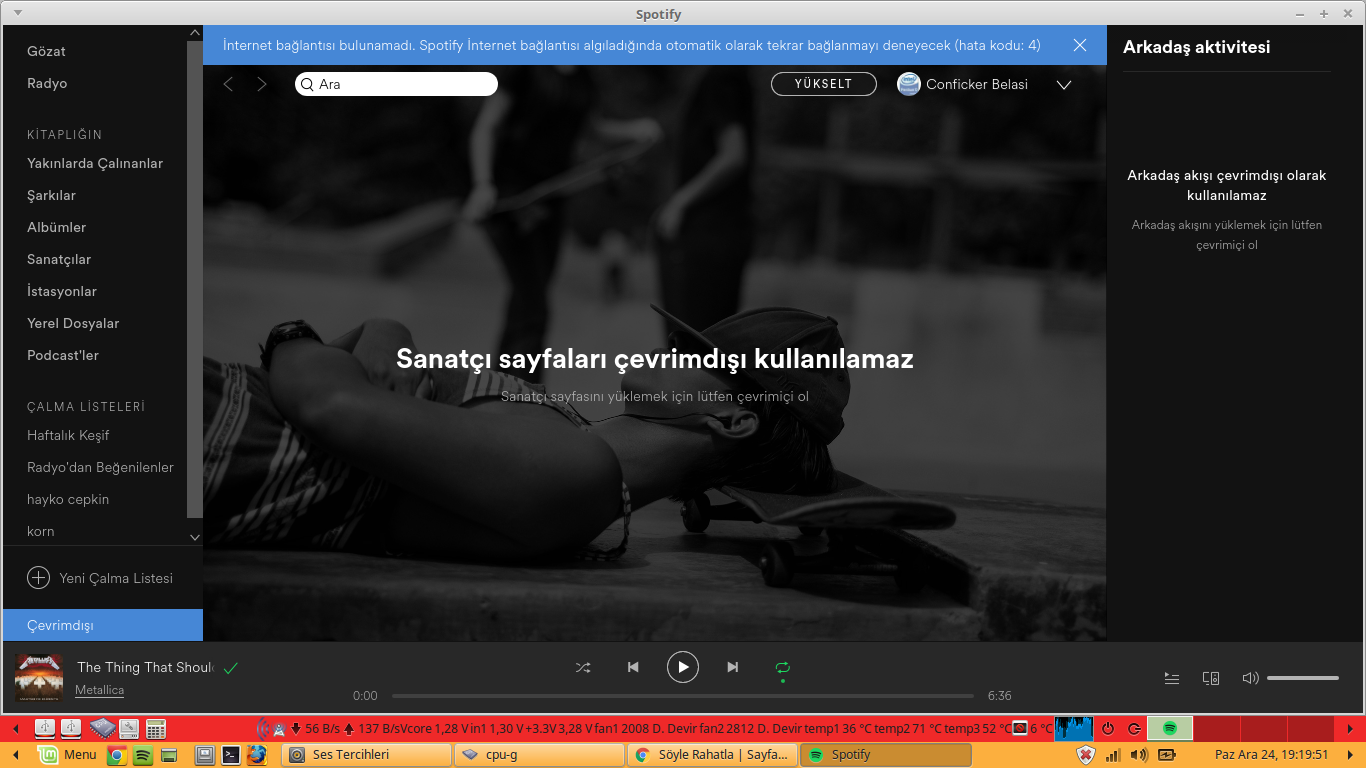Open the korn playlist
Screen dimensions: 1366x768
pyautogui.click(x=41, y=531)
